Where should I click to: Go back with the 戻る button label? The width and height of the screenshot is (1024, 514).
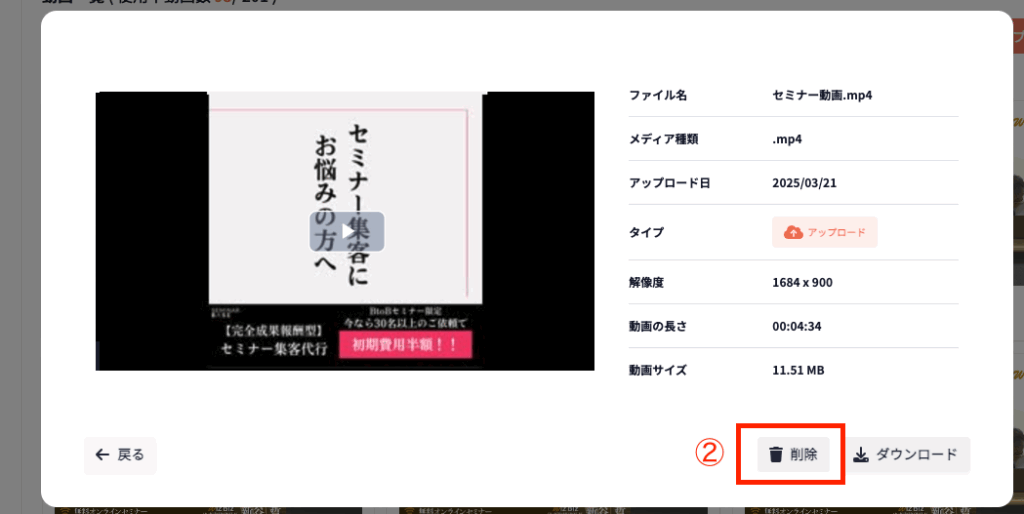point(131,455)
